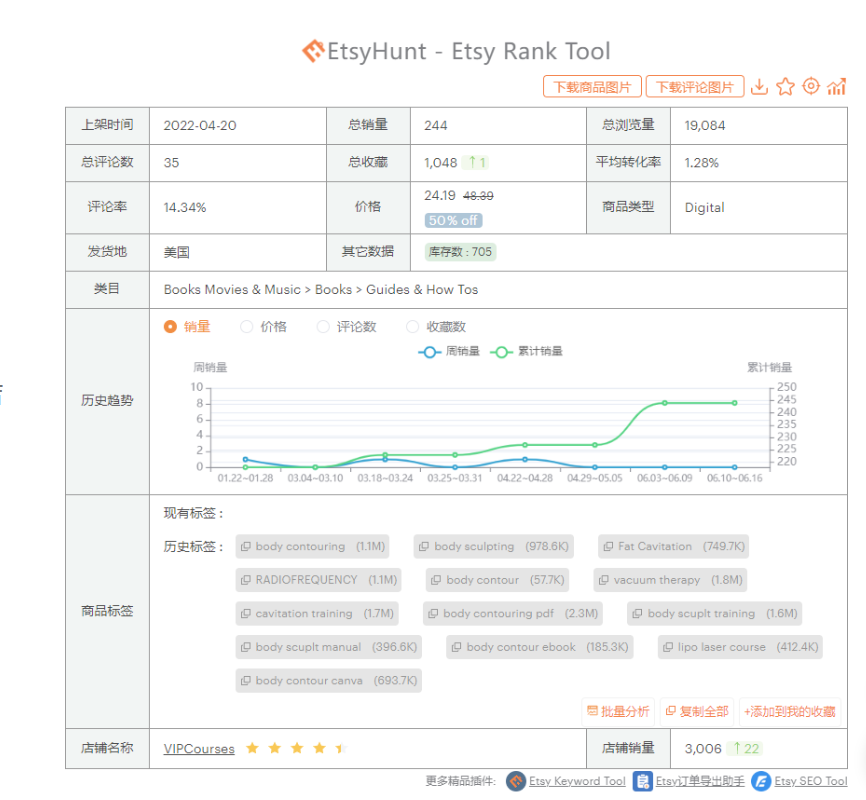This screenshot has width=866, height=800.
Task: Select the 评论数 radio button
Action: coord(323,327)
